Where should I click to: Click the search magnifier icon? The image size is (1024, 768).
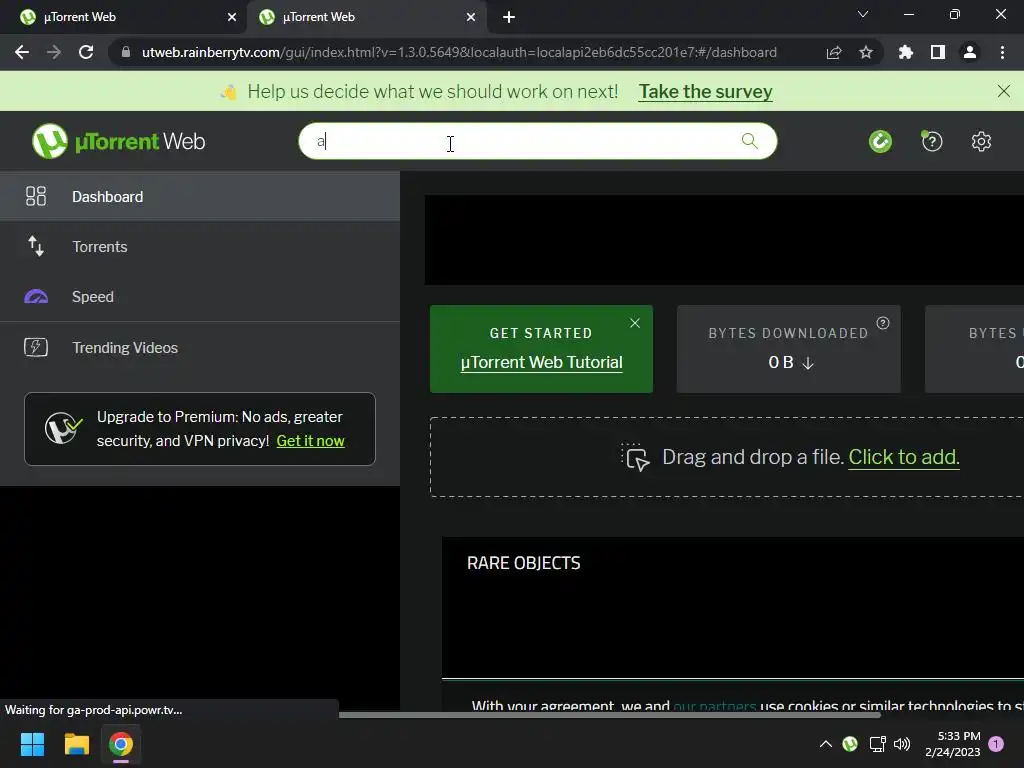point(750,141)
